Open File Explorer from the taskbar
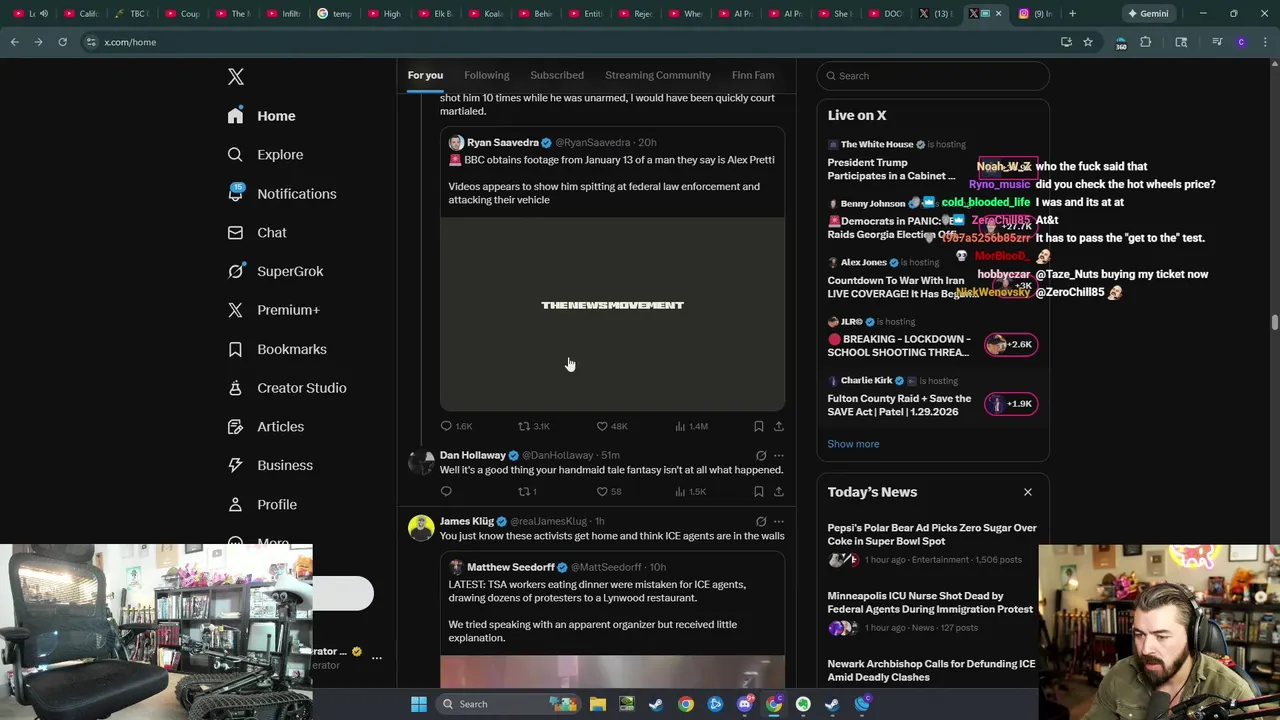Screen dimensions: 1280x720 597,704
